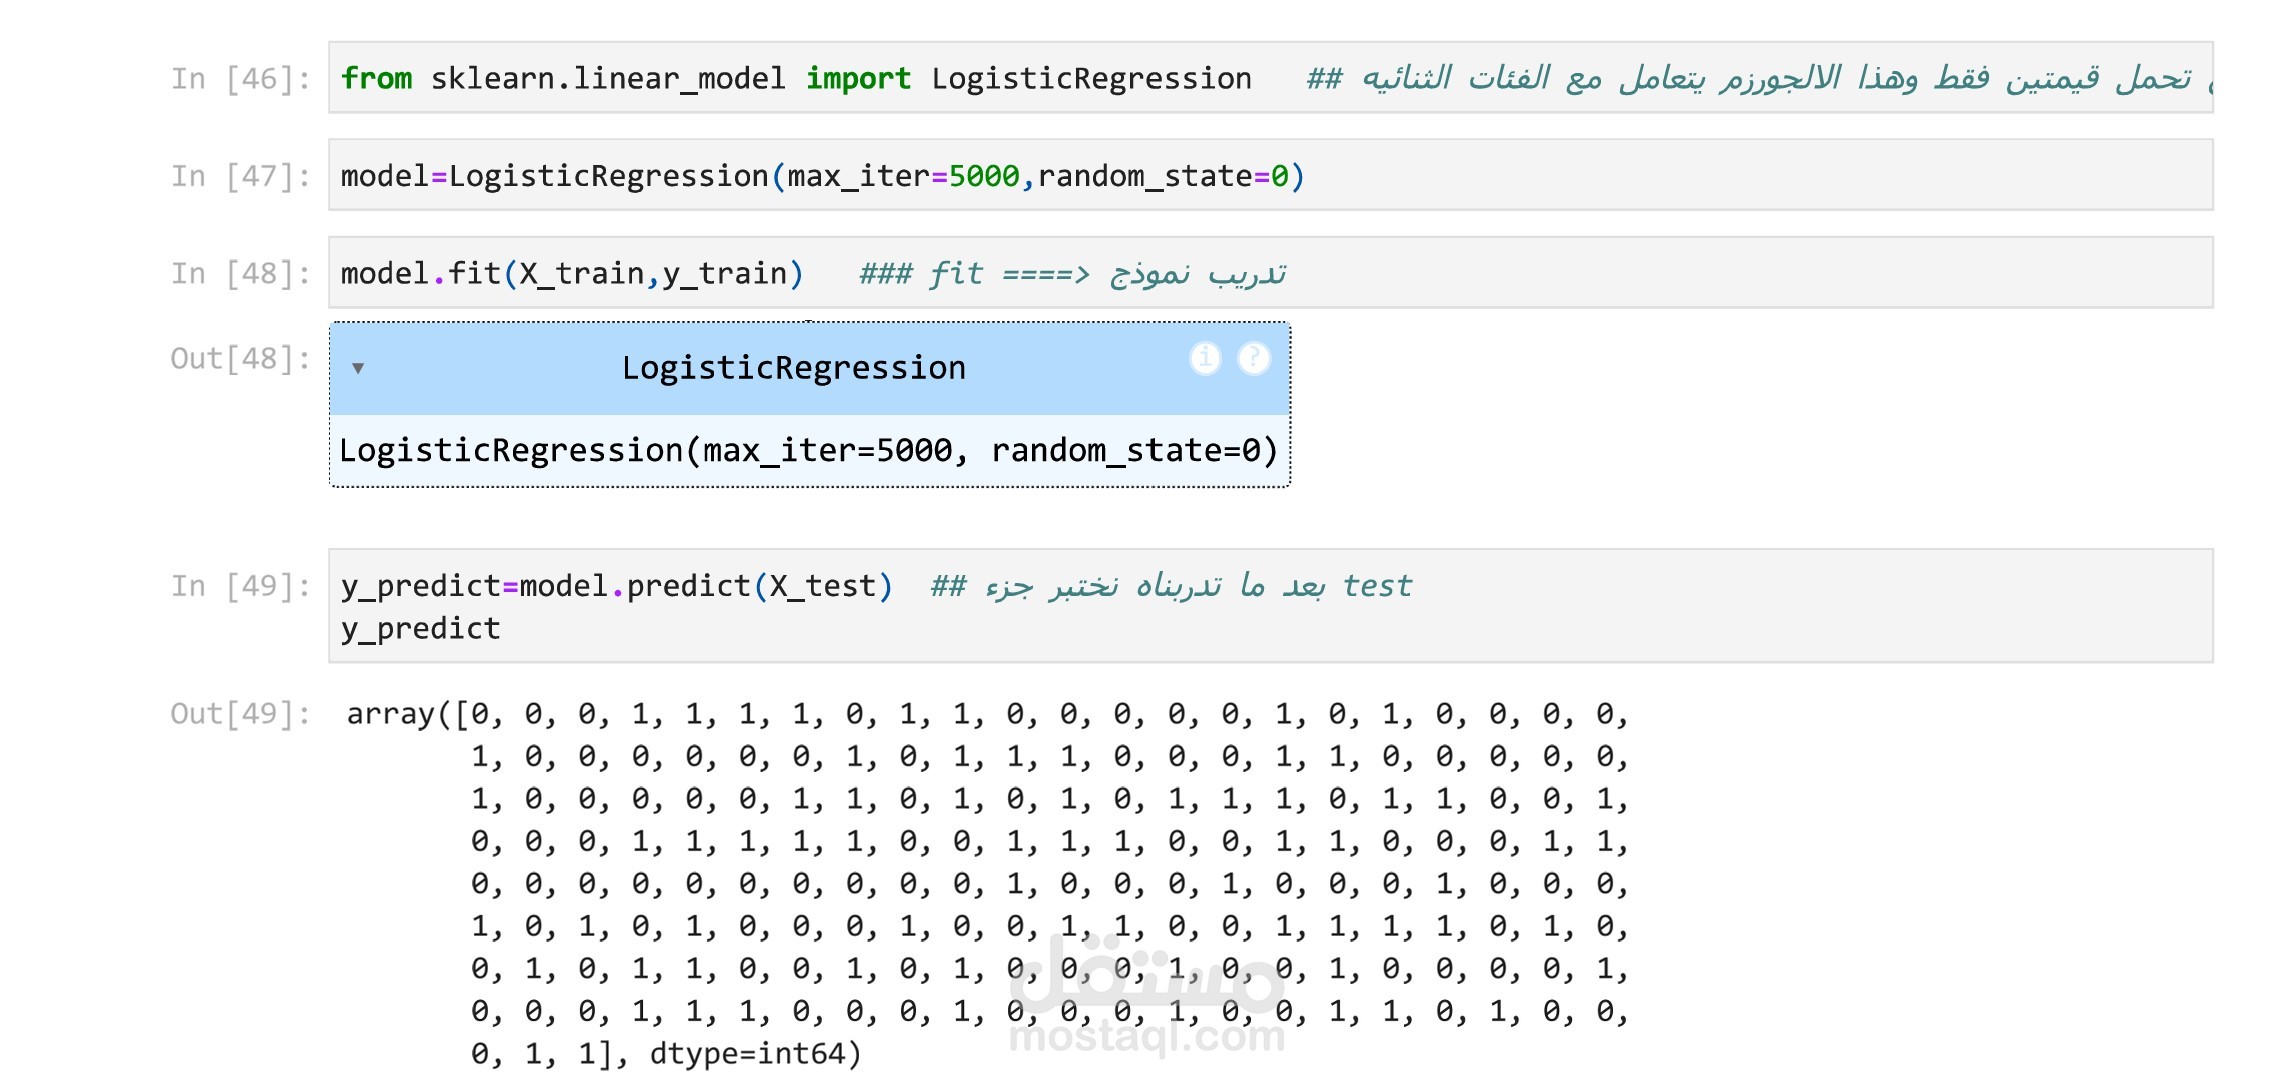Click the LogisticRegression(max_iter=5000, random_state=0) parameters text

point(808,451)
